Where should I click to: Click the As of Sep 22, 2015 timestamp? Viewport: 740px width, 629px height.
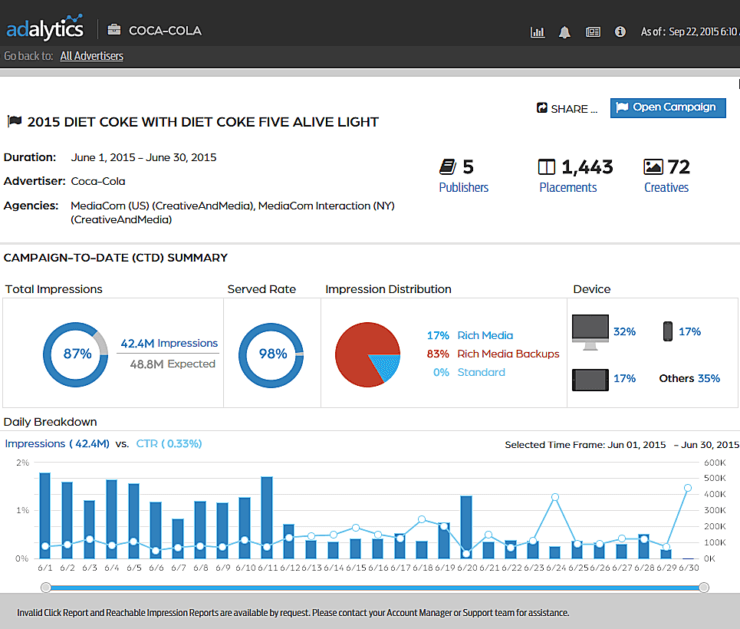pyautogui.click(x=690, y=32)
